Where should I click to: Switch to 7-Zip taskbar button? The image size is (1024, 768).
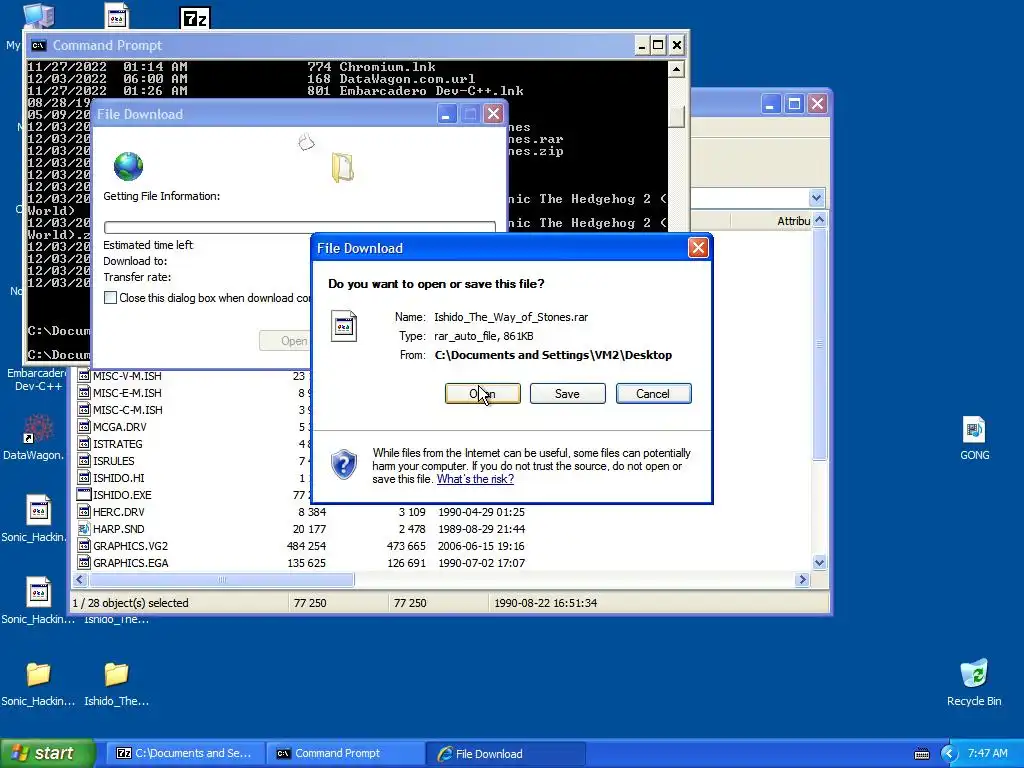click(x=184, y=754)
